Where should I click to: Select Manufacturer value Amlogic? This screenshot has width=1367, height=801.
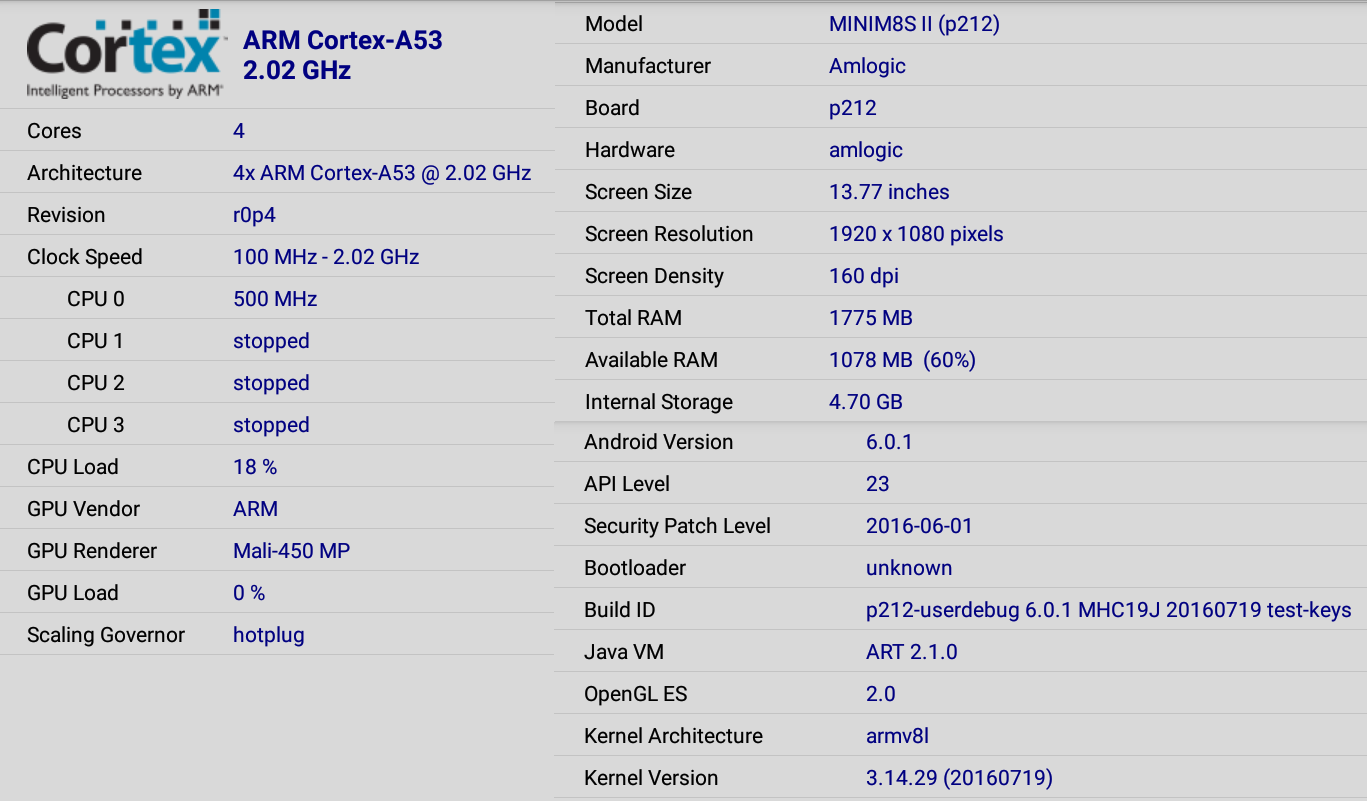pyautogui.click(x=867, y=66)
